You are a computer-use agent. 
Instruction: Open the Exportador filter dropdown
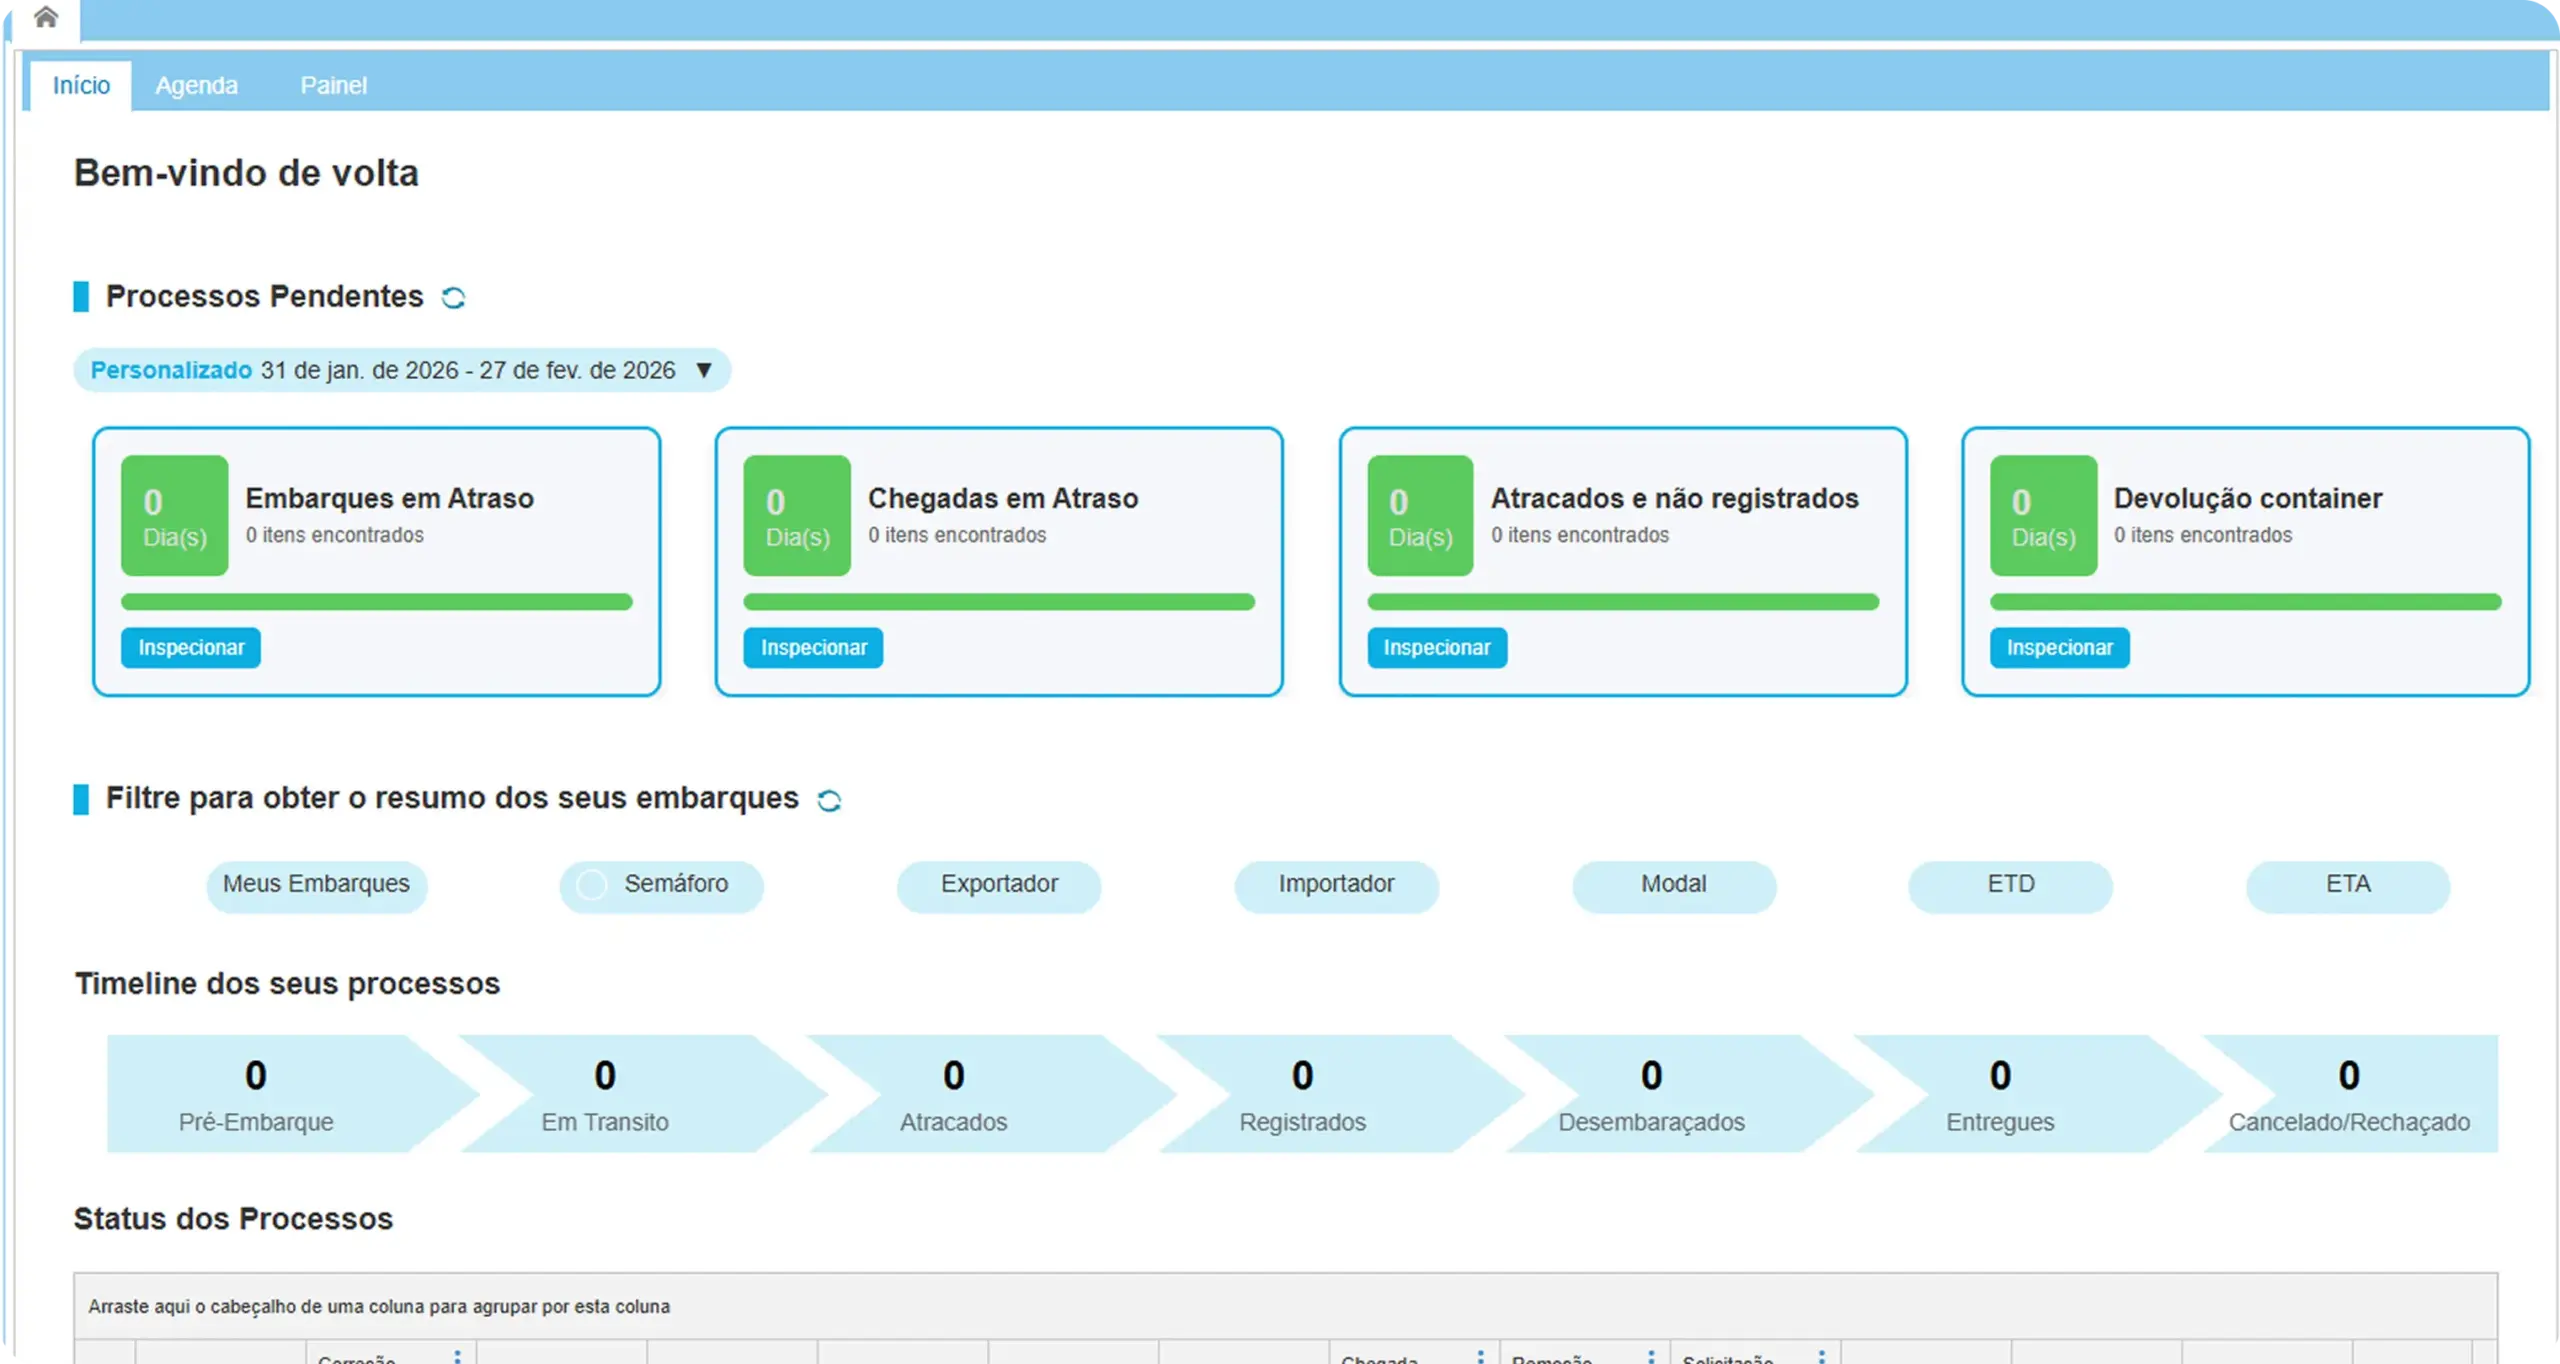(998, 885)
